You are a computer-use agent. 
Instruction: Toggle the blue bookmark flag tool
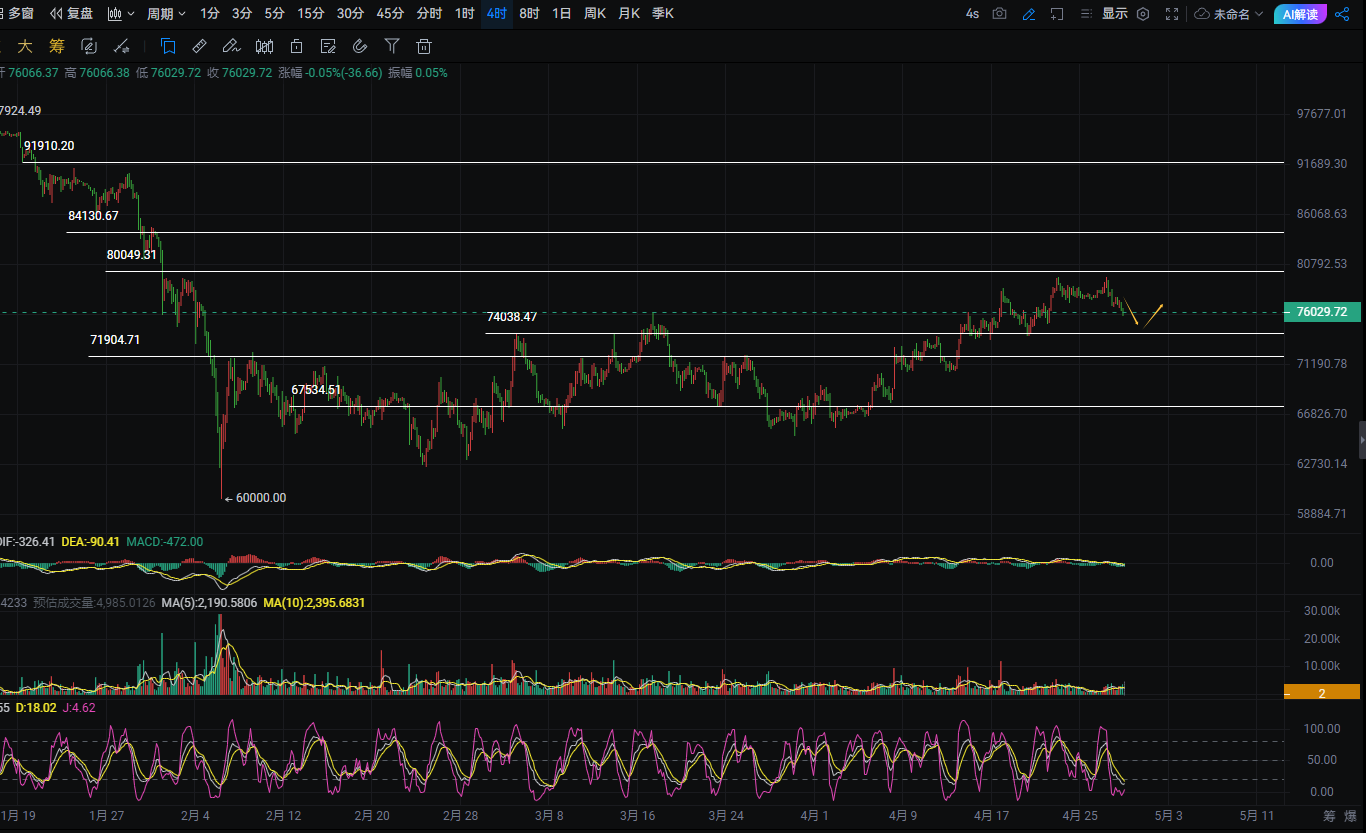coord(167,46)
